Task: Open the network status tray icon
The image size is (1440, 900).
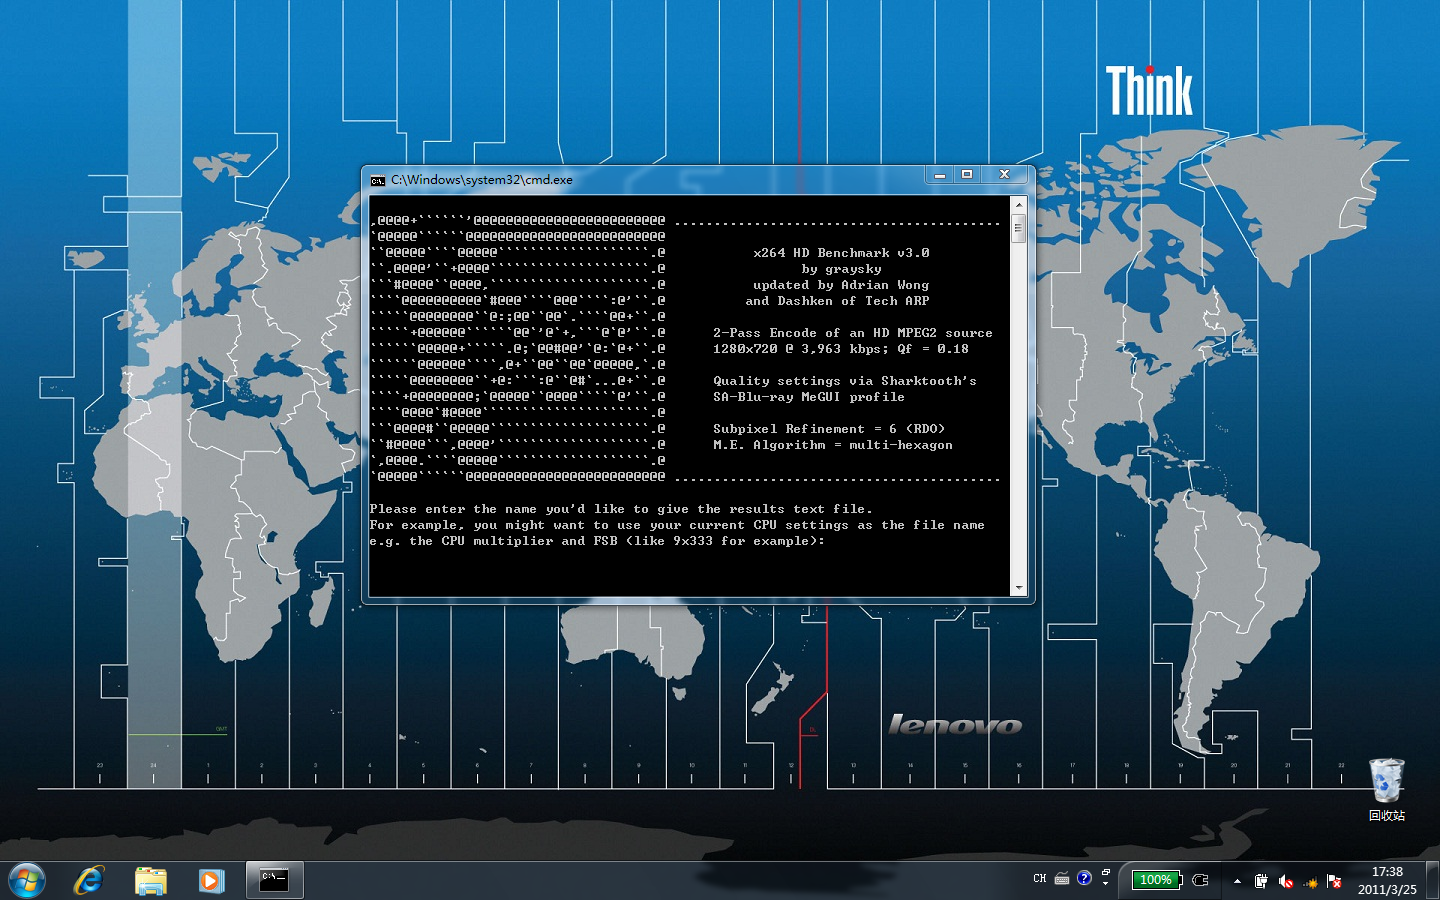Action: coord(1310,882)
